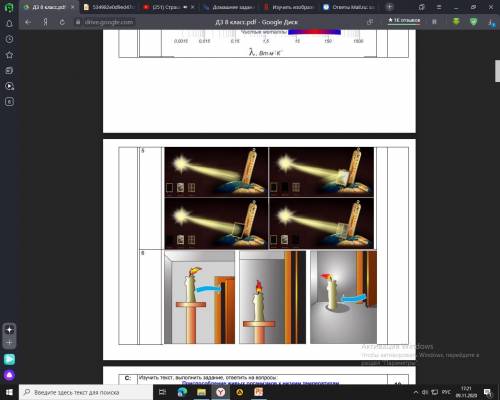Switch to the Ответы Mail.ru tab
Screen dimensions: 500x400
(x=349, y=7)
